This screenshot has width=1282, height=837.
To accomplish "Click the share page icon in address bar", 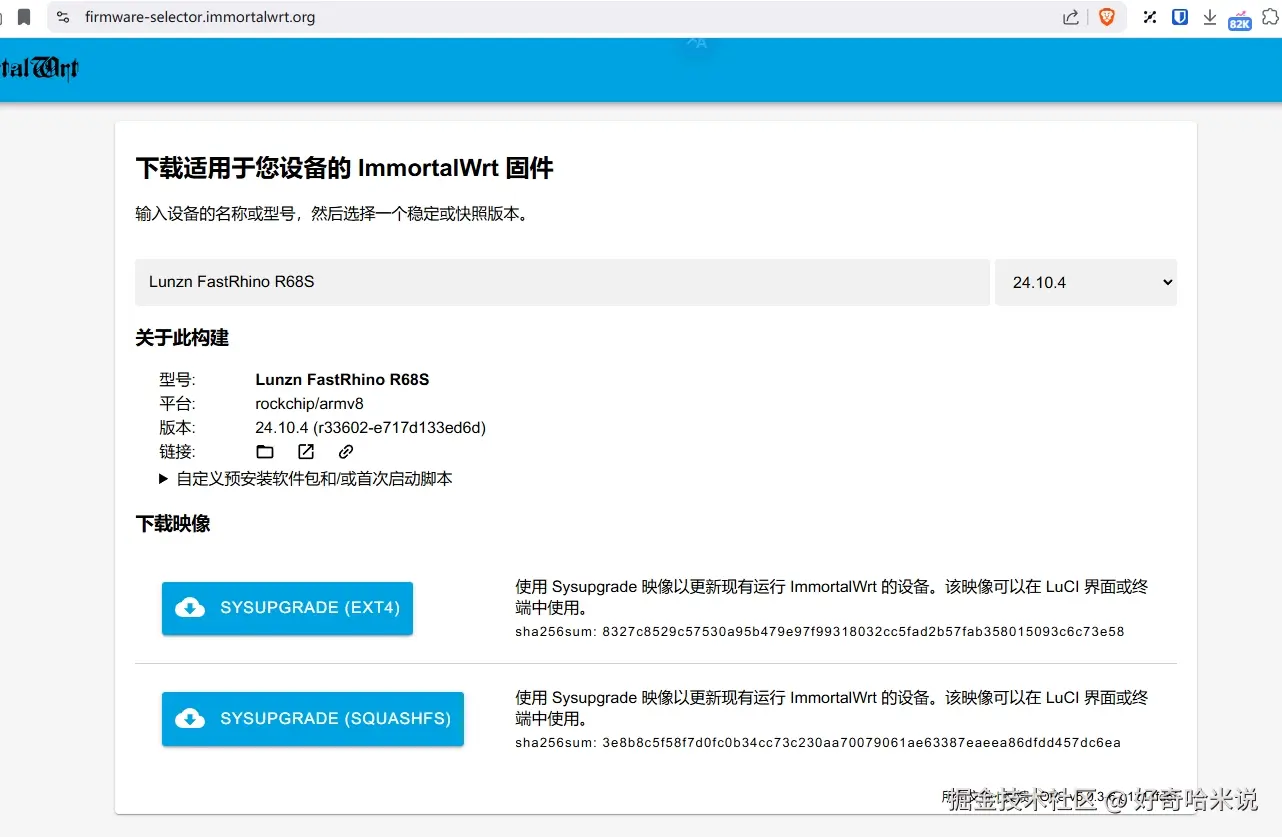I will 1071,17.
